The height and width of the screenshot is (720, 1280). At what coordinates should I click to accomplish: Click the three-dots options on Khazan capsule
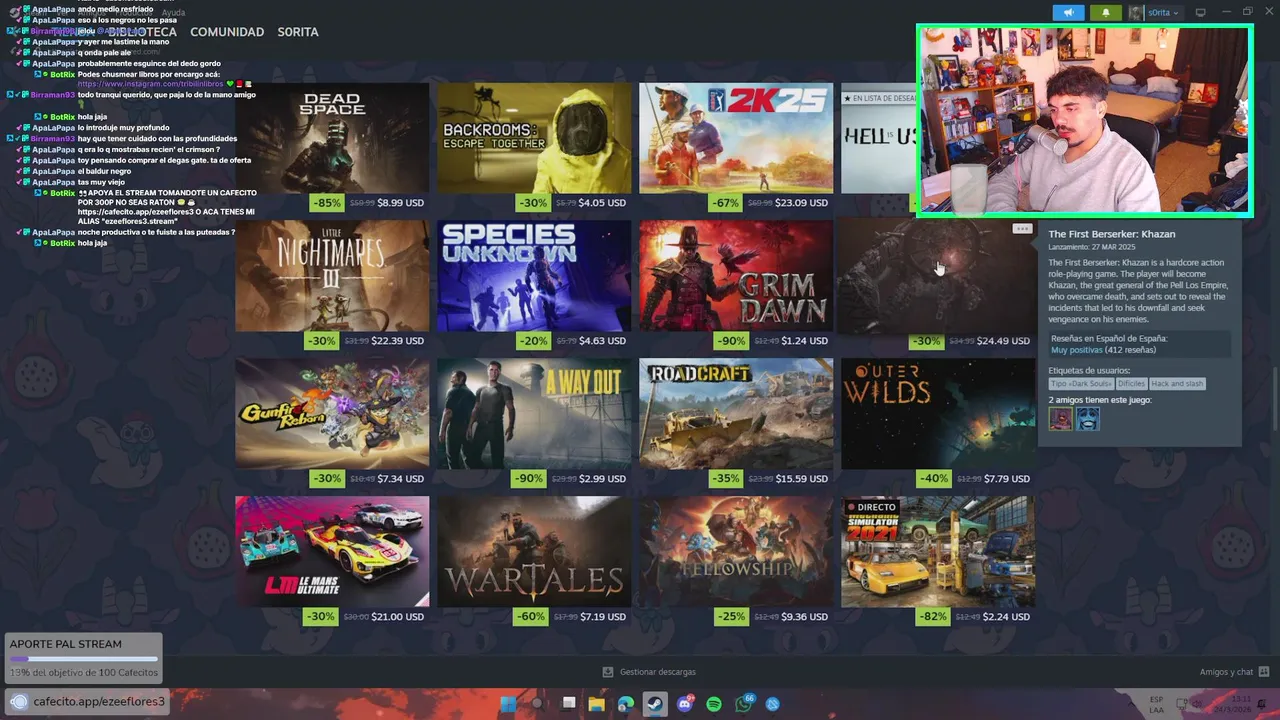pyautogui.click(x=1021, y=229)
